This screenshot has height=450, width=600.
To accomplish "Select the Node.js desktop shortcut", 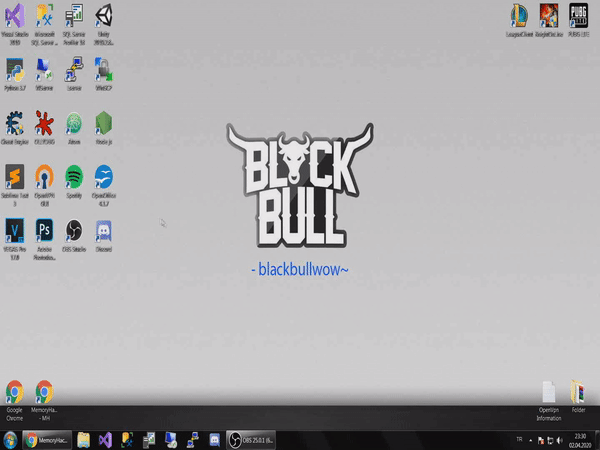I will click(104, 128).
